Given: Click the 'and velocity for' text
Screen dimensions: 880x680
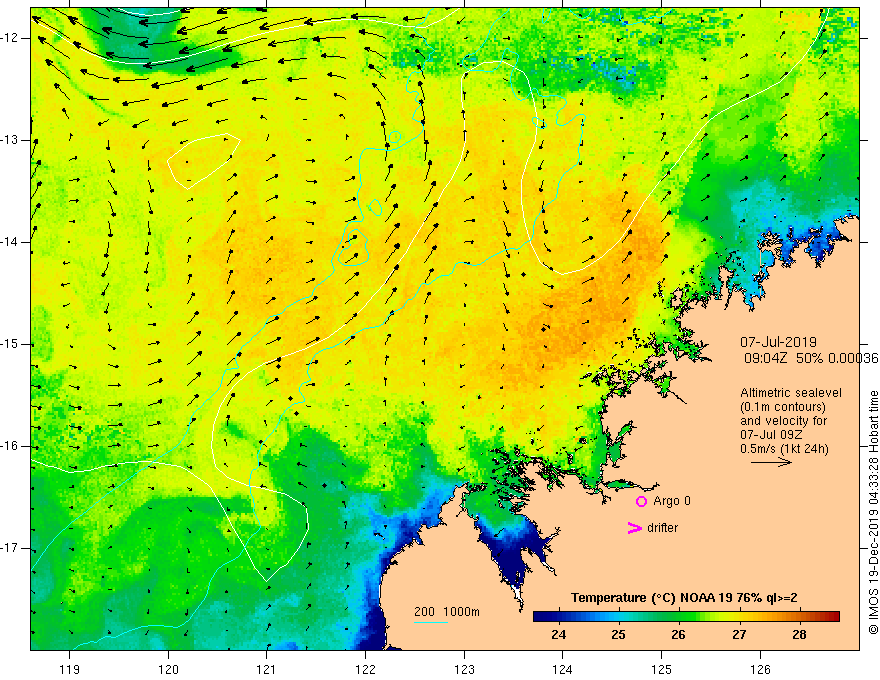Looking at the screenshot, I should [783, 421].
